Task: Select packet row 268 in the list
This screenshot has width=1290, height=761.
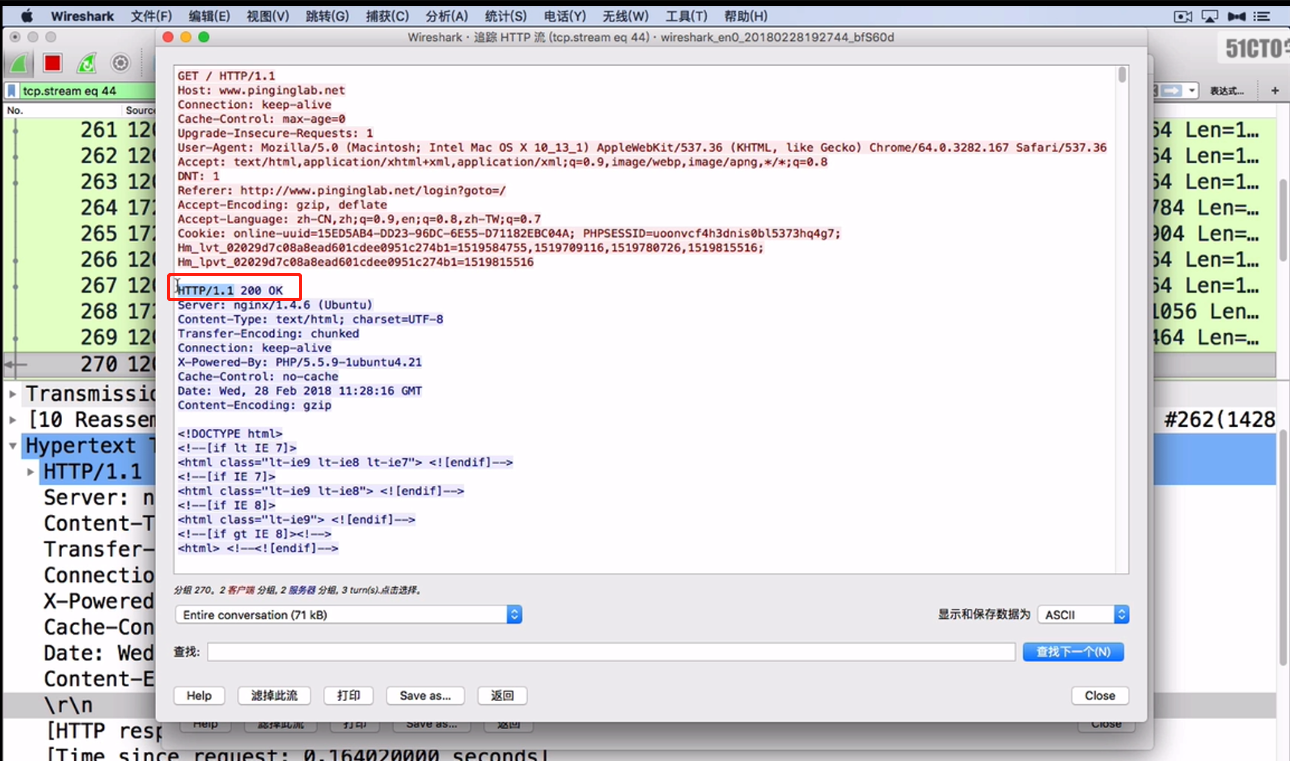Action: (x=80, y=311)
